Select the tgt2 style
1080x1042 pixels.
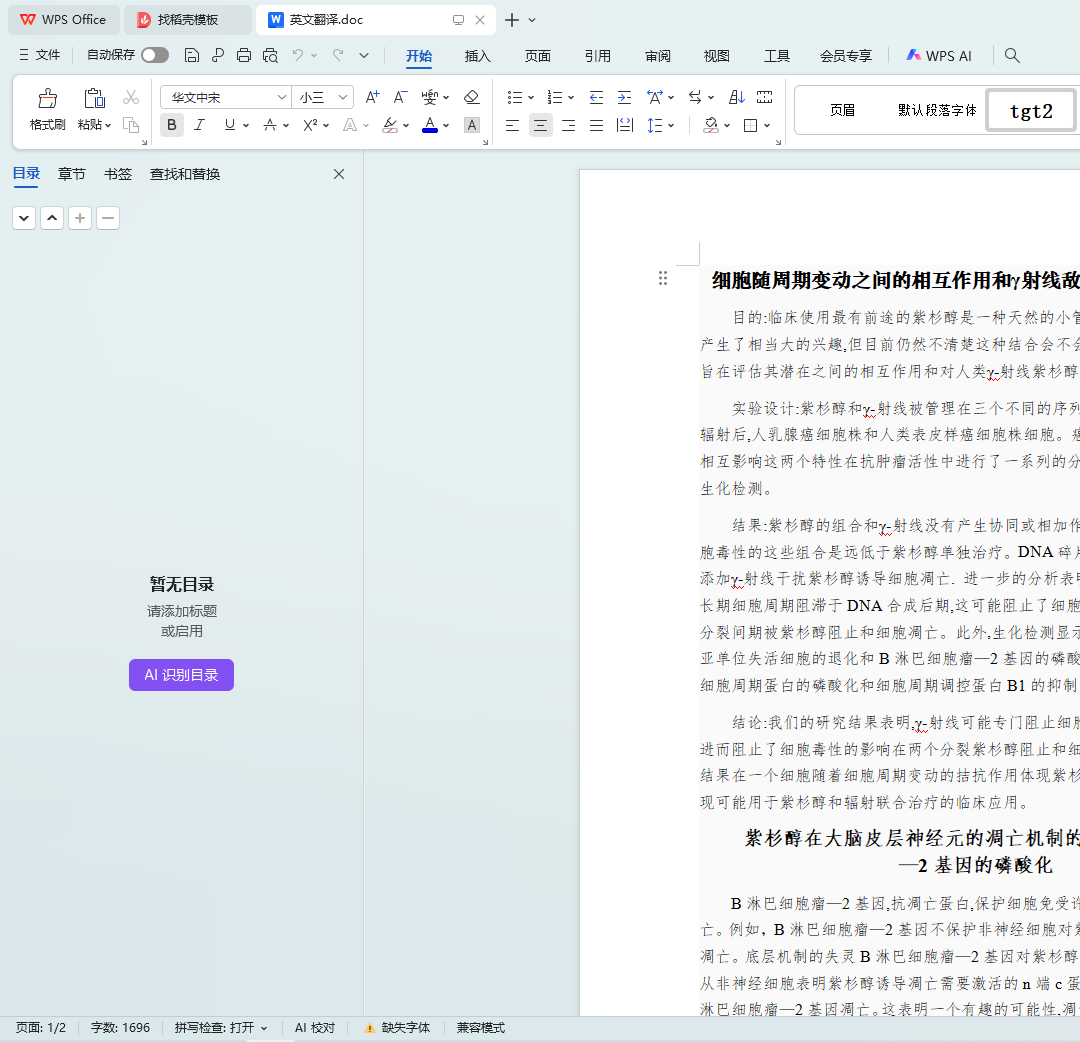(x=1031, y=111)
